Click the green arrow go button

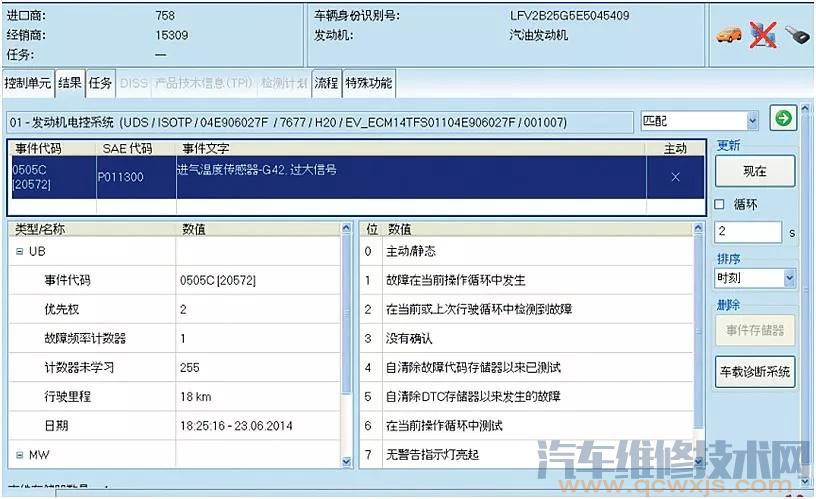click(783, 119)
